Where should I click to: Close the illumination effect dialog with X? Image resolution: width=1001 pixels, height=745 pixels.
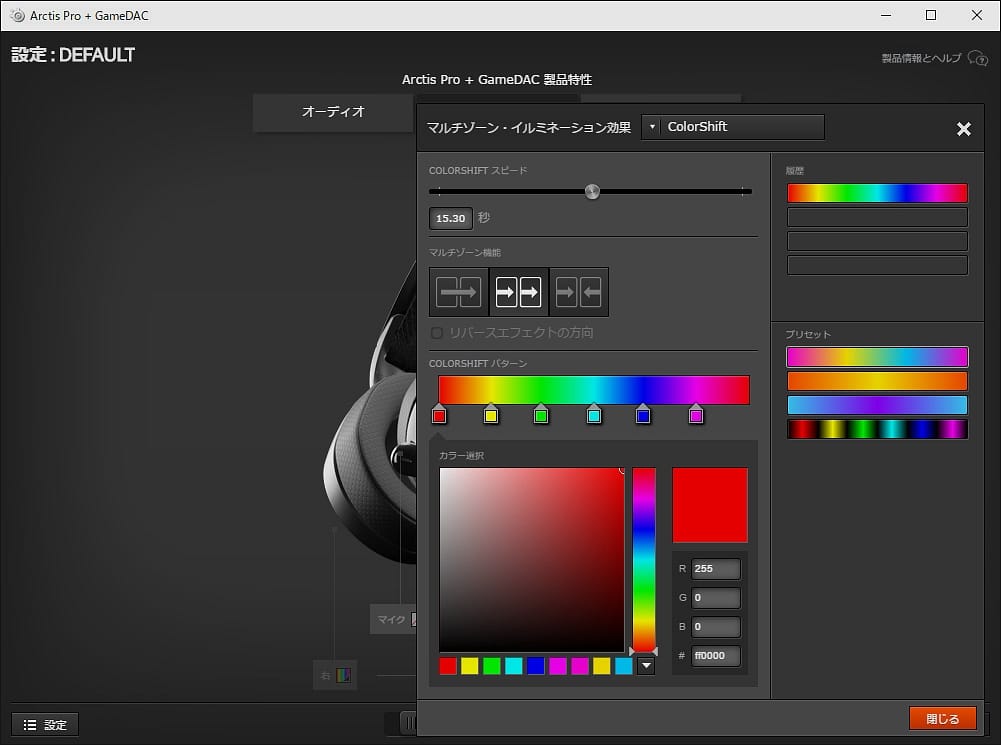click(963, 129)
